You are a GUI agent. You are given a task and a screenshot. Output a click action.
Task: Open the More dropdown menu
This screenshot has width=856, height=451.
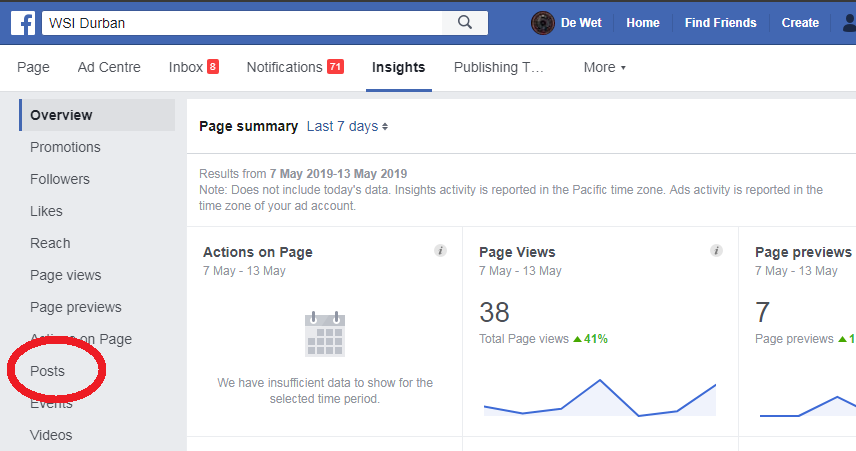coord(604,67)
